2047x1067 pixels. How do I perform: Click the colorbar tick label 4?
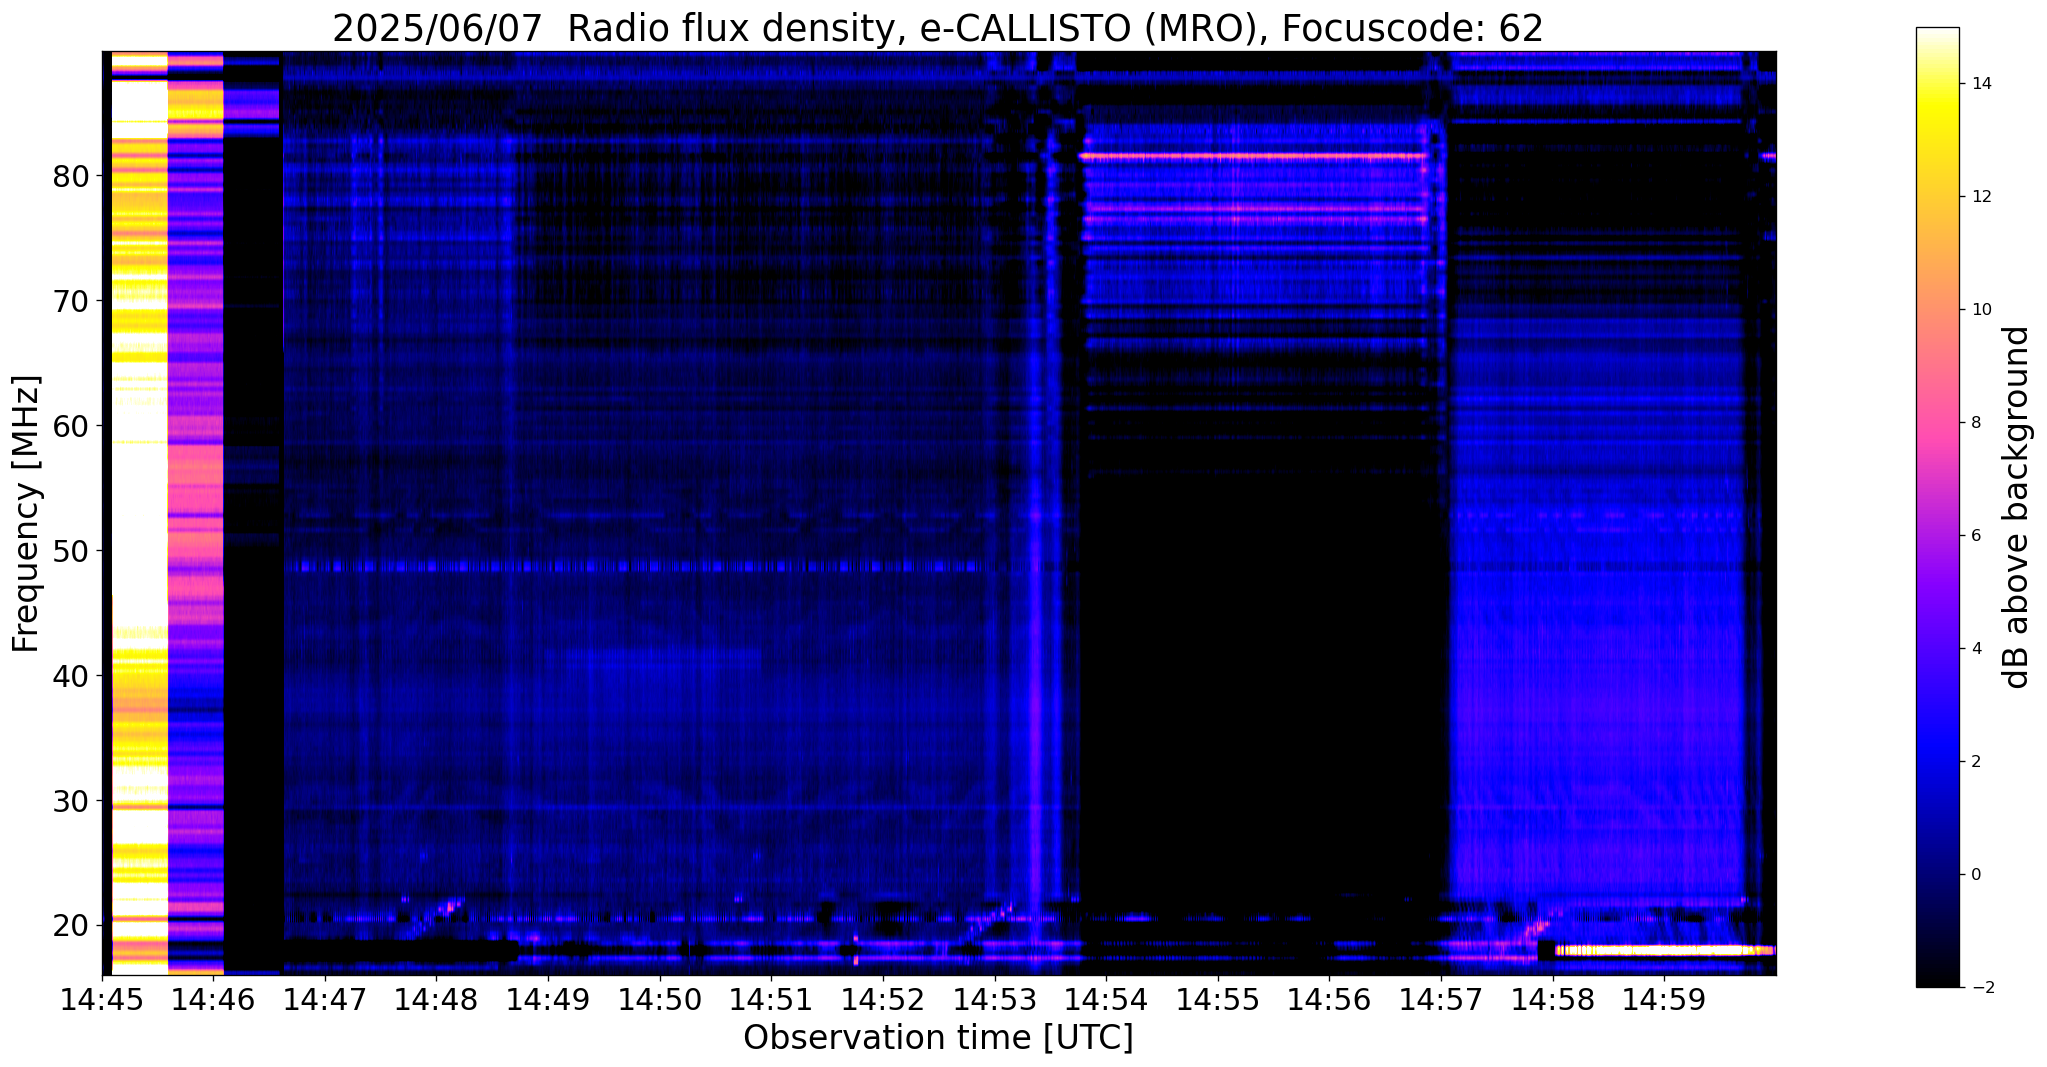tap(1976, 649)
